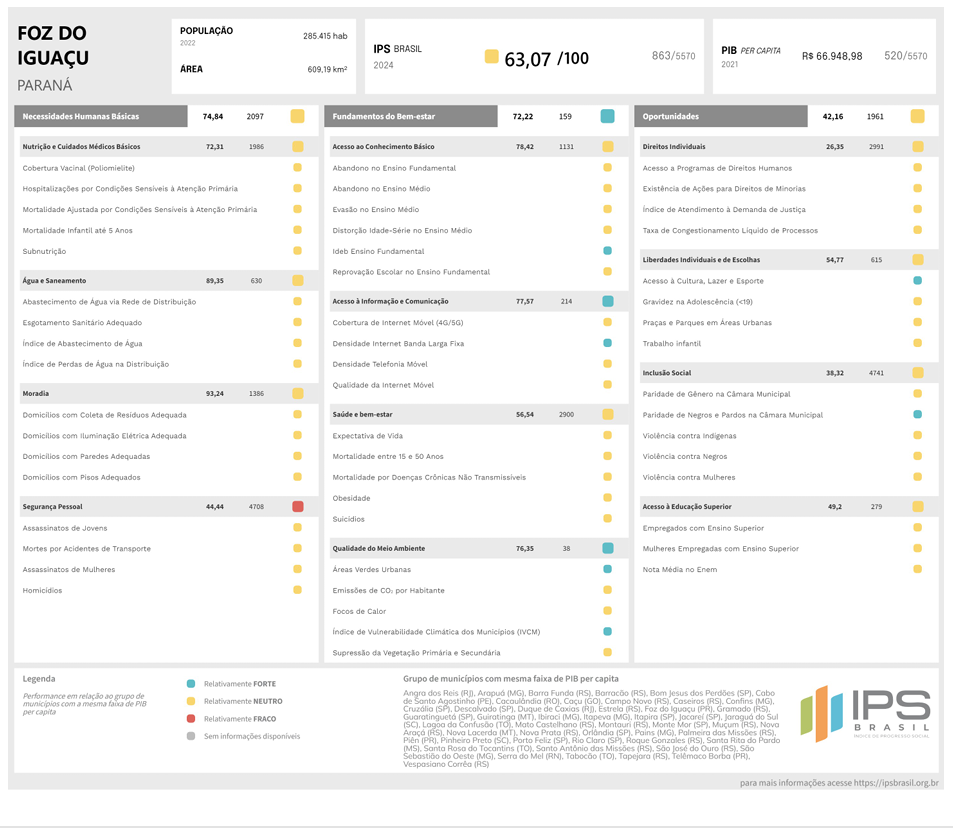Screen dimensions: 953x828
Task: Click the blue Qualidade do Meio Ambiente indicator
Action: (x=608, y=548)
